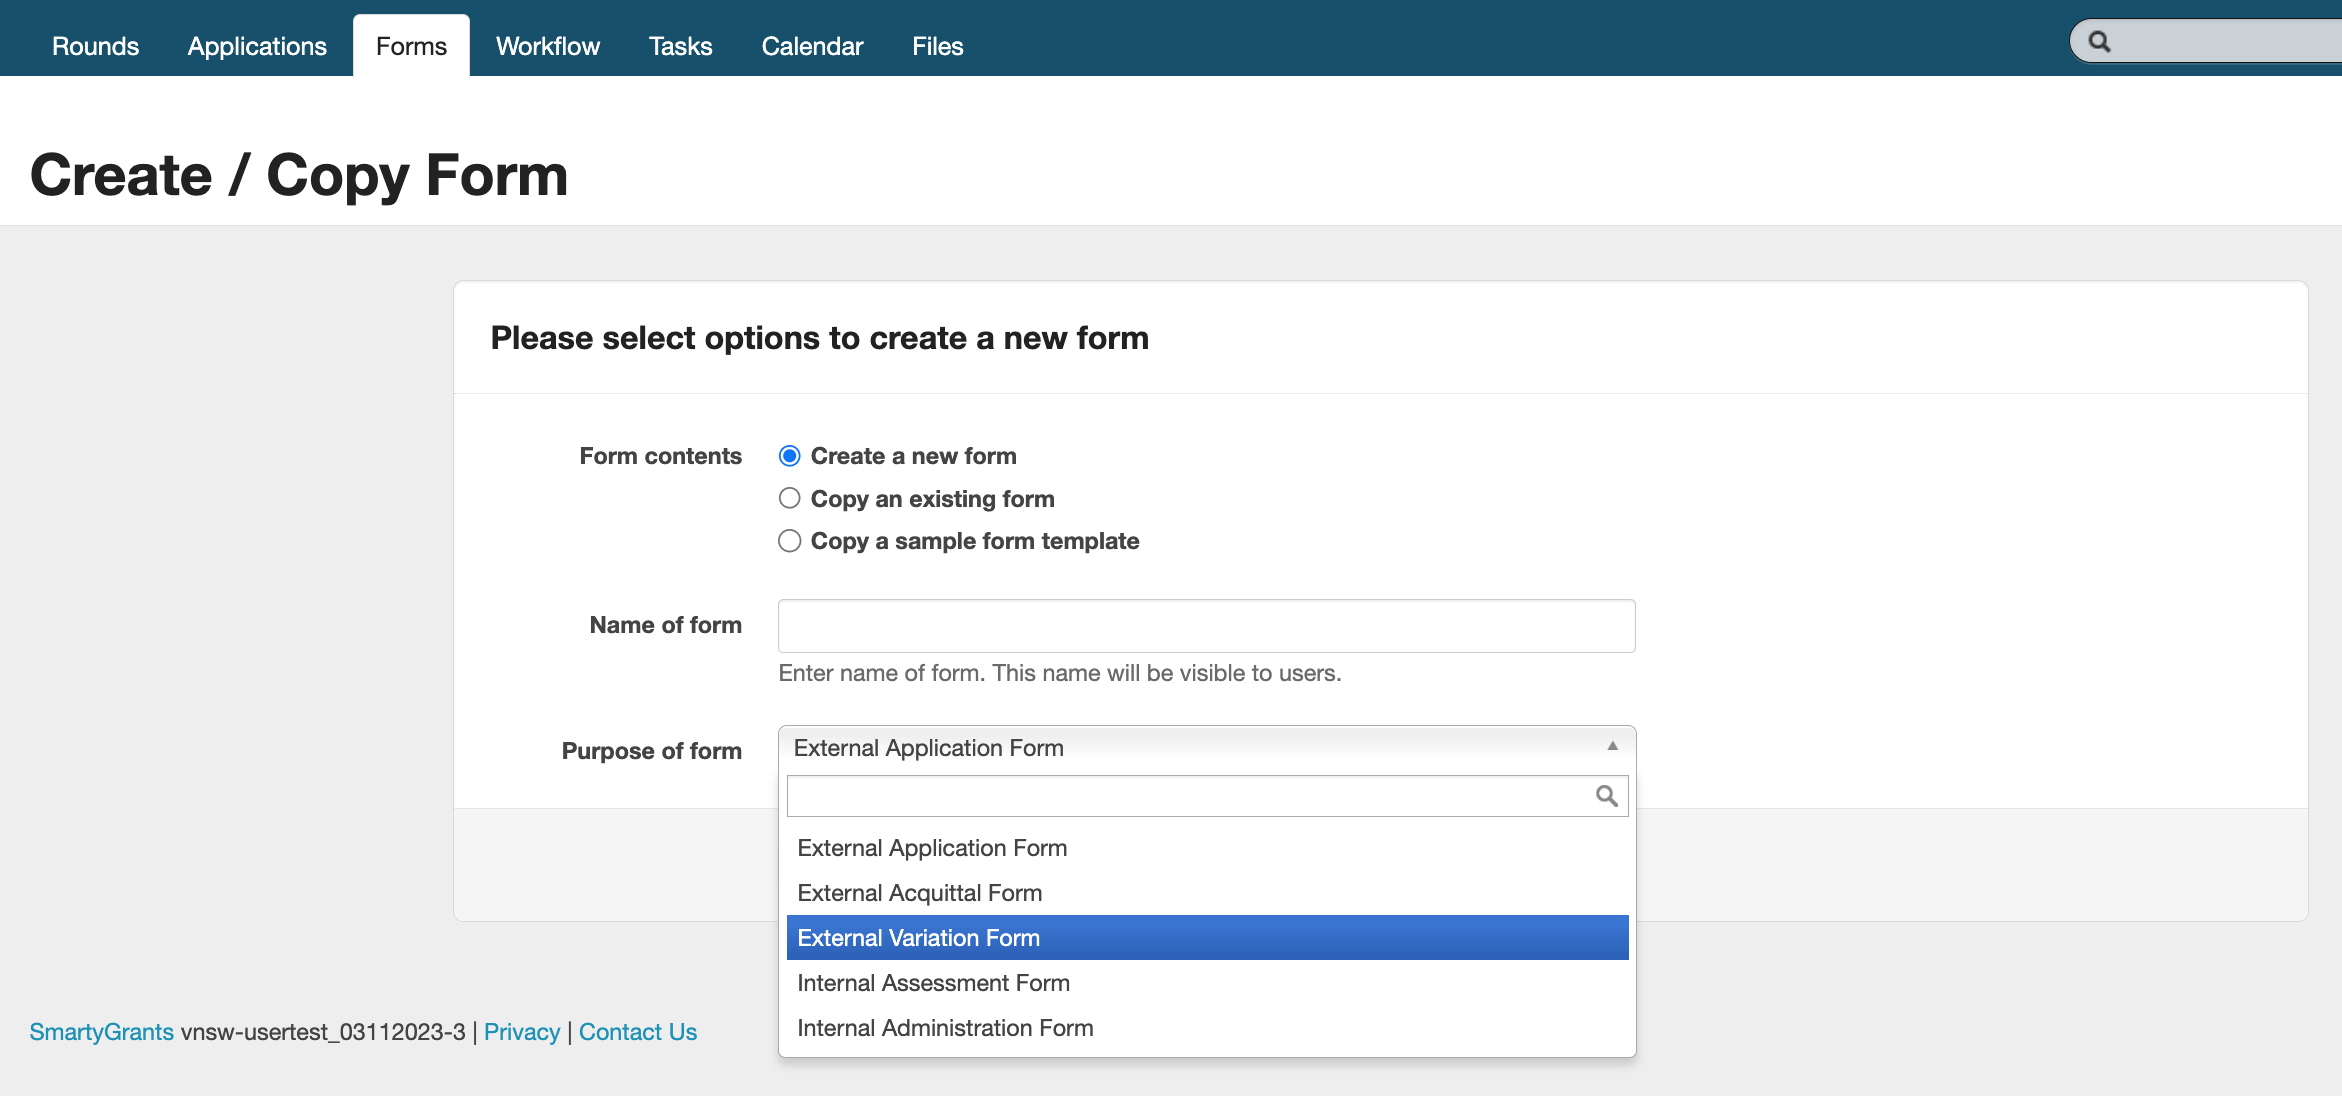Choose Internal Administration Form option
The image size is (2342, 1096).
pyautogui.click(x=945, y=1028)
